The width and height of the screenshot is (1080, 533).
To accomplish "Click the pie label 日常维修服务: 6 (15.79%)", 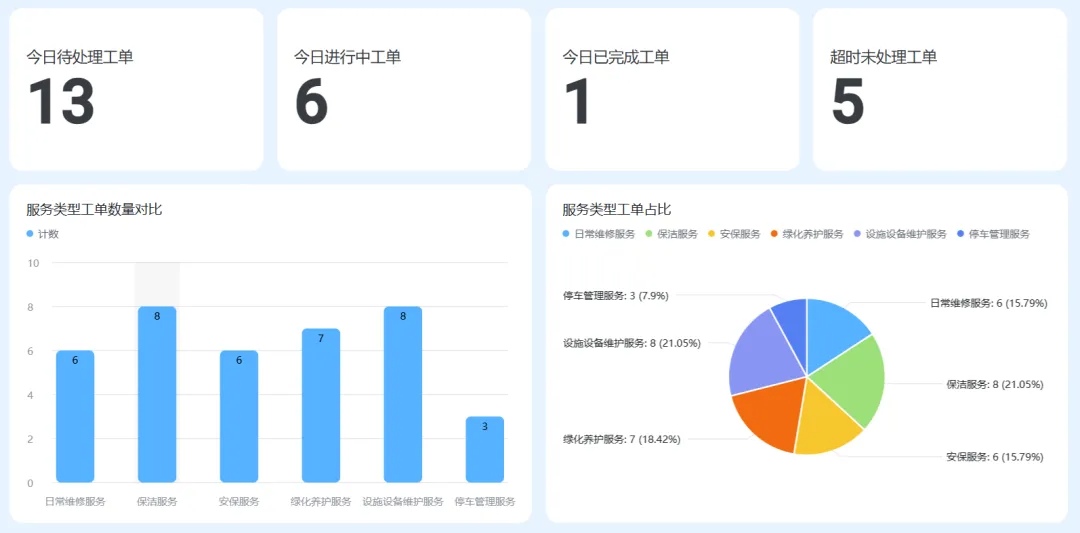I will click(988, 303).
